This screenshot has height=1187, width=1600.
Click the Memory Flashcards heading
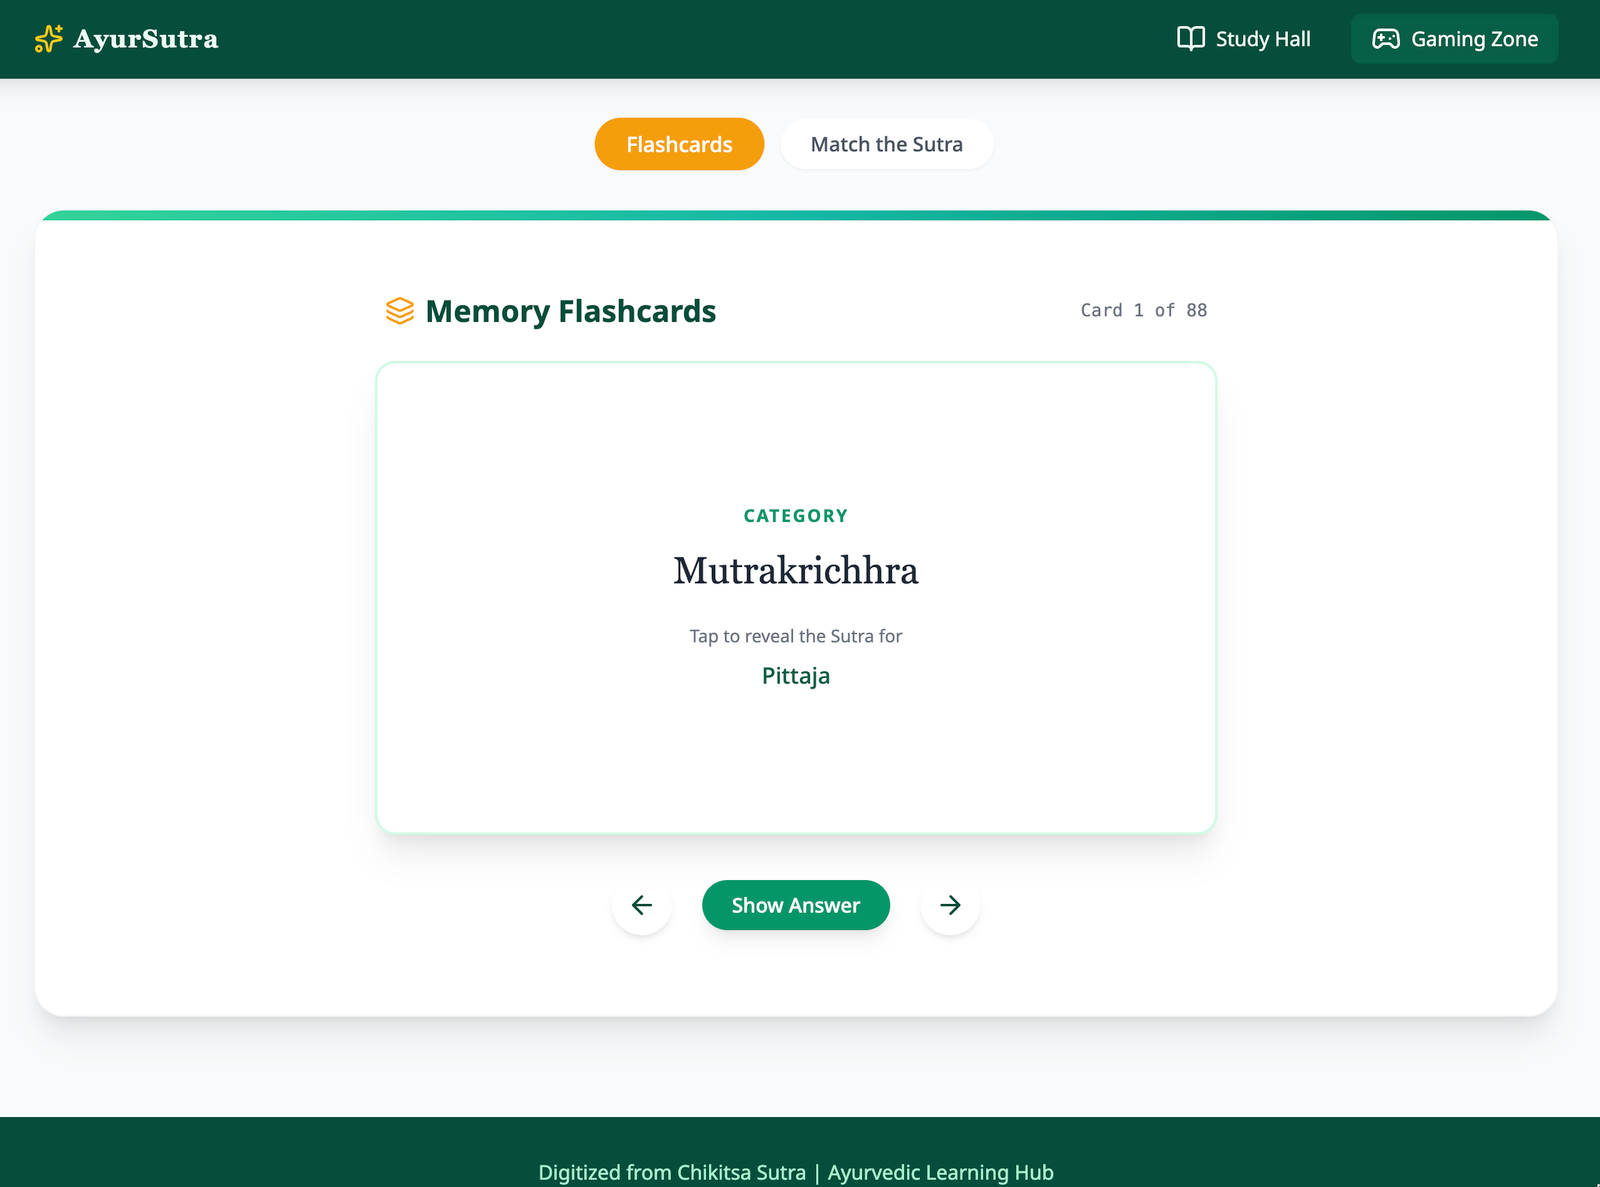tap(570, 311)
